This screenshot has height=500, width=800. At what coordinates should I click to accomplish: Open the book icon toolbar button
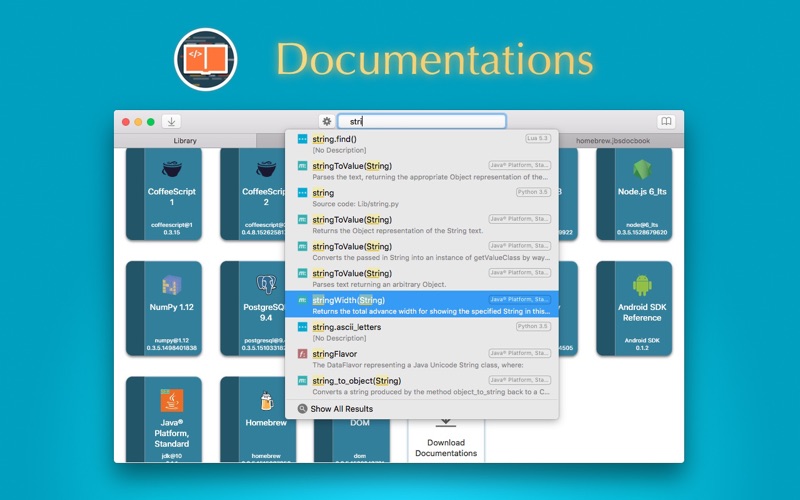tap(666, 121)
